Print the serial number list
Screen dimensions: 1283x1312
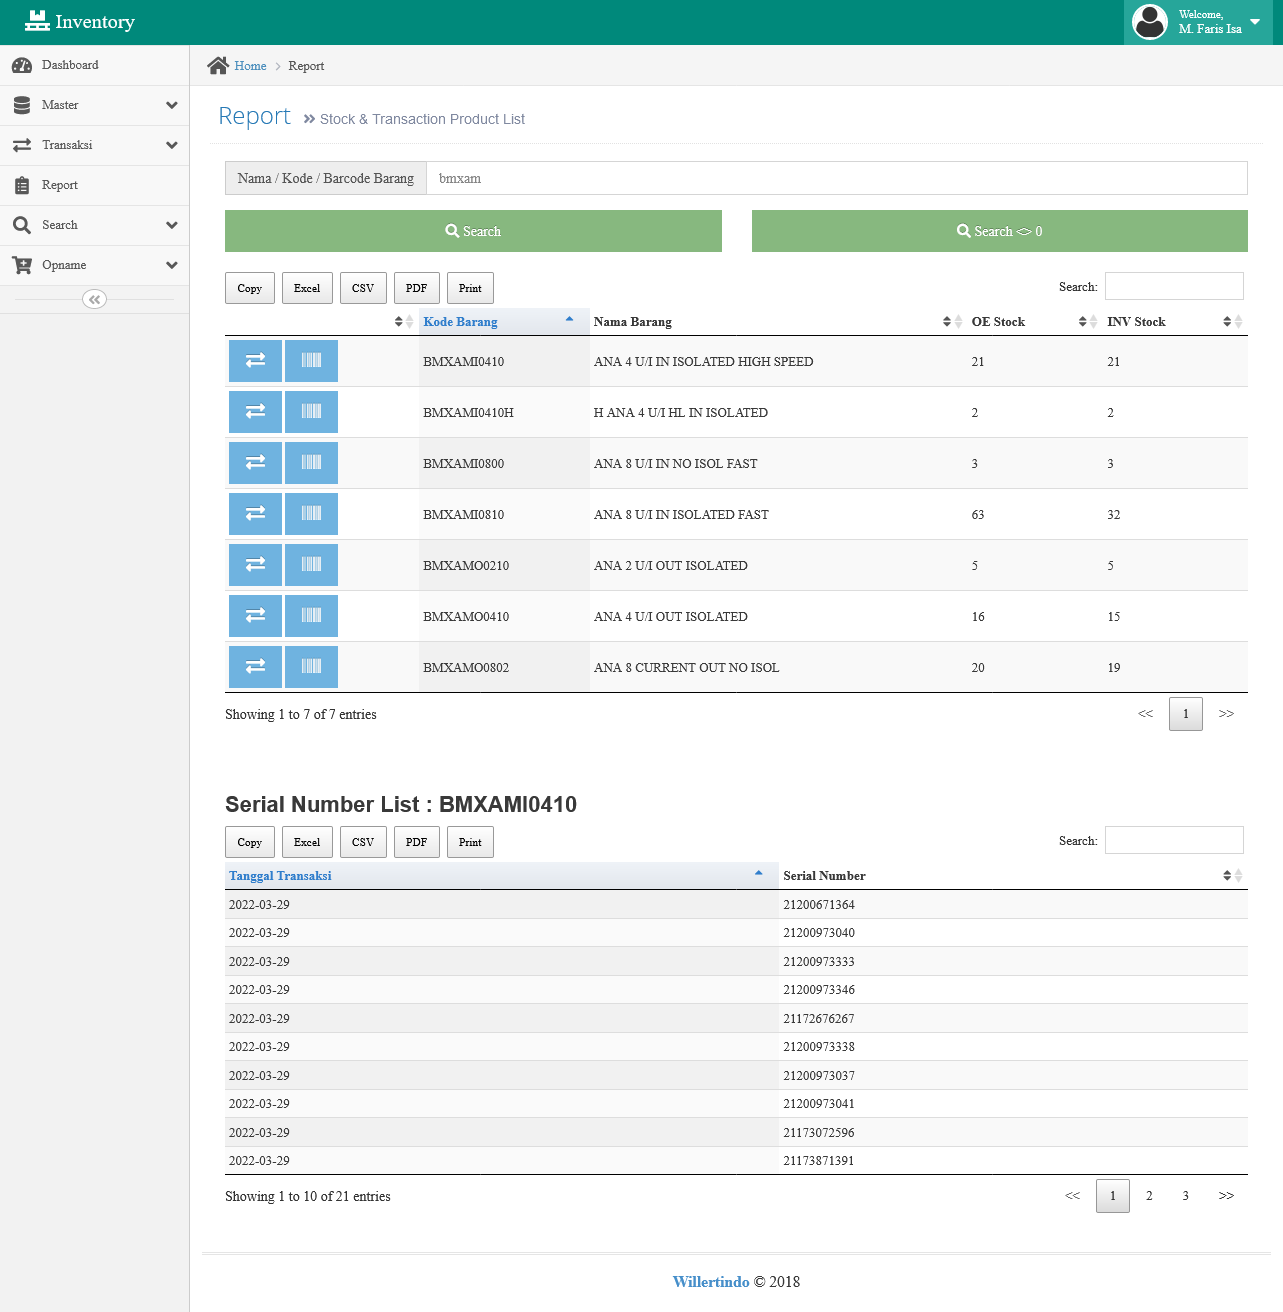[x=470, y=842]
